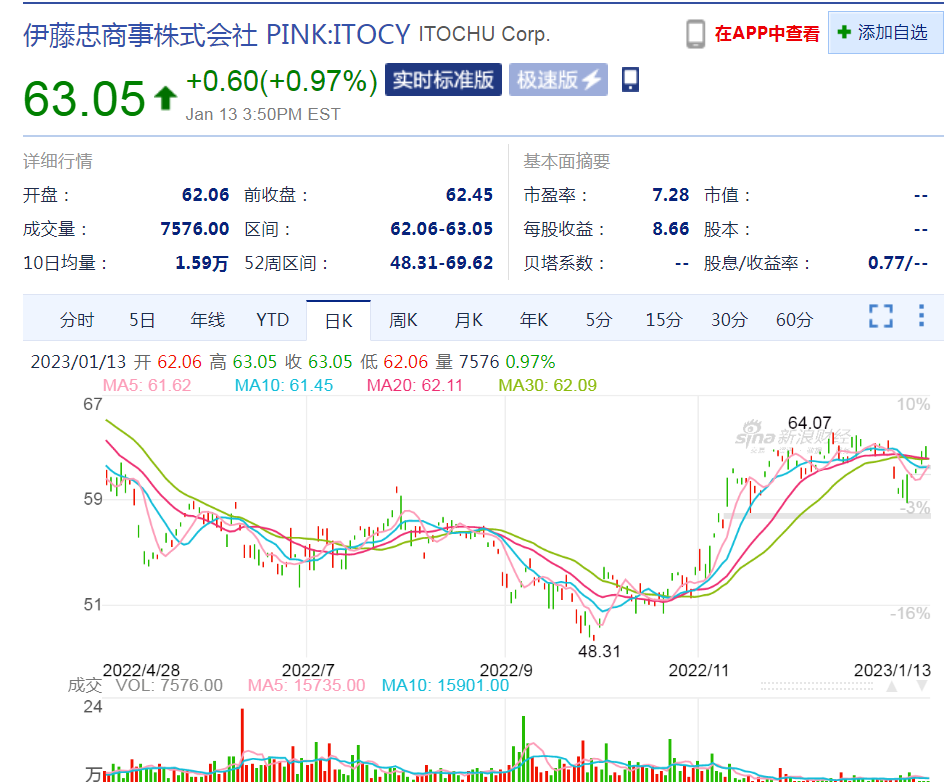Switch to 60分 interval tab
Image resolution: width=945 pixels, height=782 pixels.
coord(794,320)
